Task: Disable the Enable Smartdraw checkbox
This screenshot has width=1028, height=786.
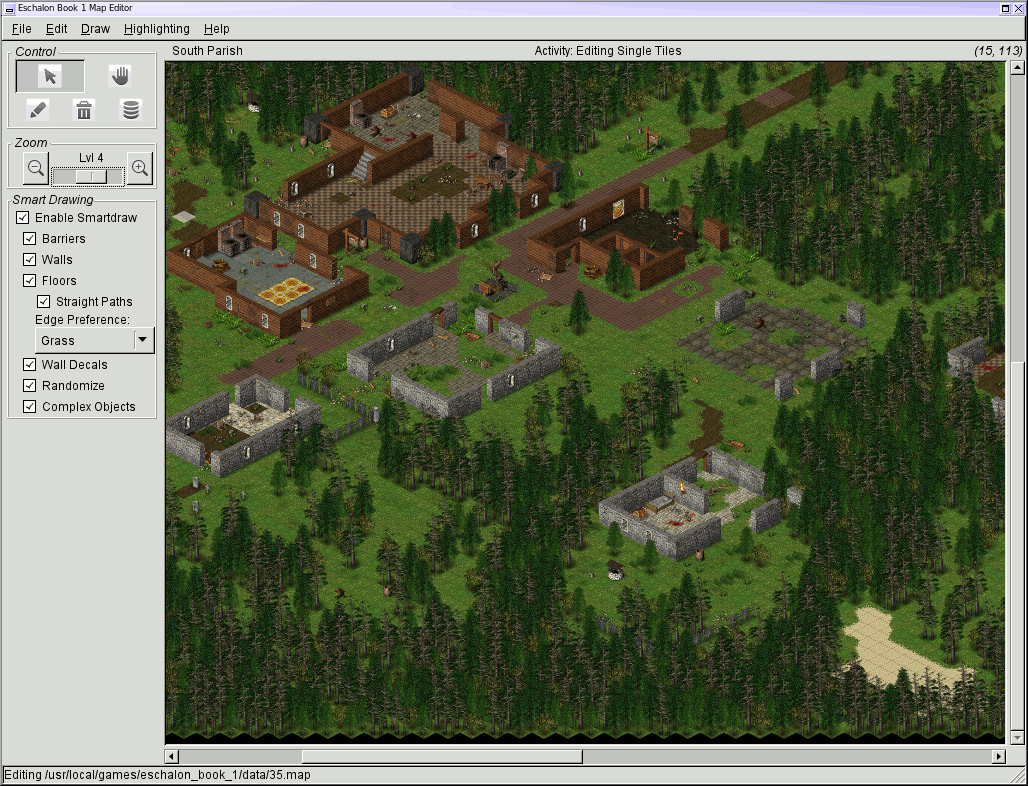Action: [x=23, y=218]
